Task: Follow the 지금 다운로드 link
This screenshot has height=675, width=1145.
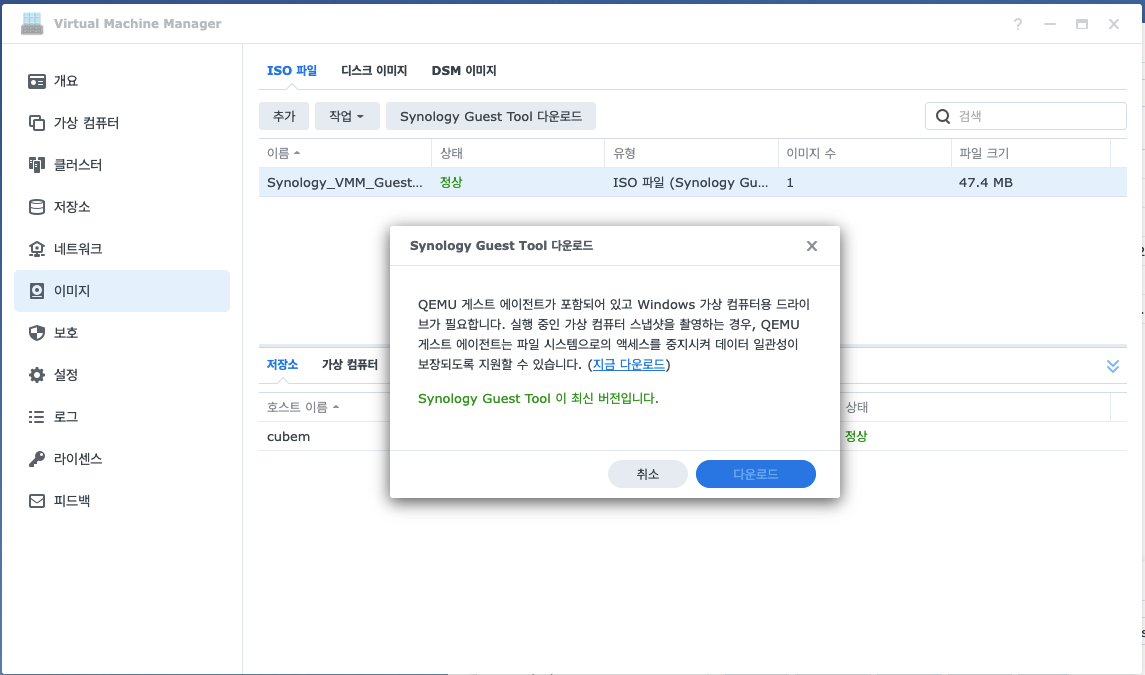Action: pyautogui.click(x=629, y=365)
